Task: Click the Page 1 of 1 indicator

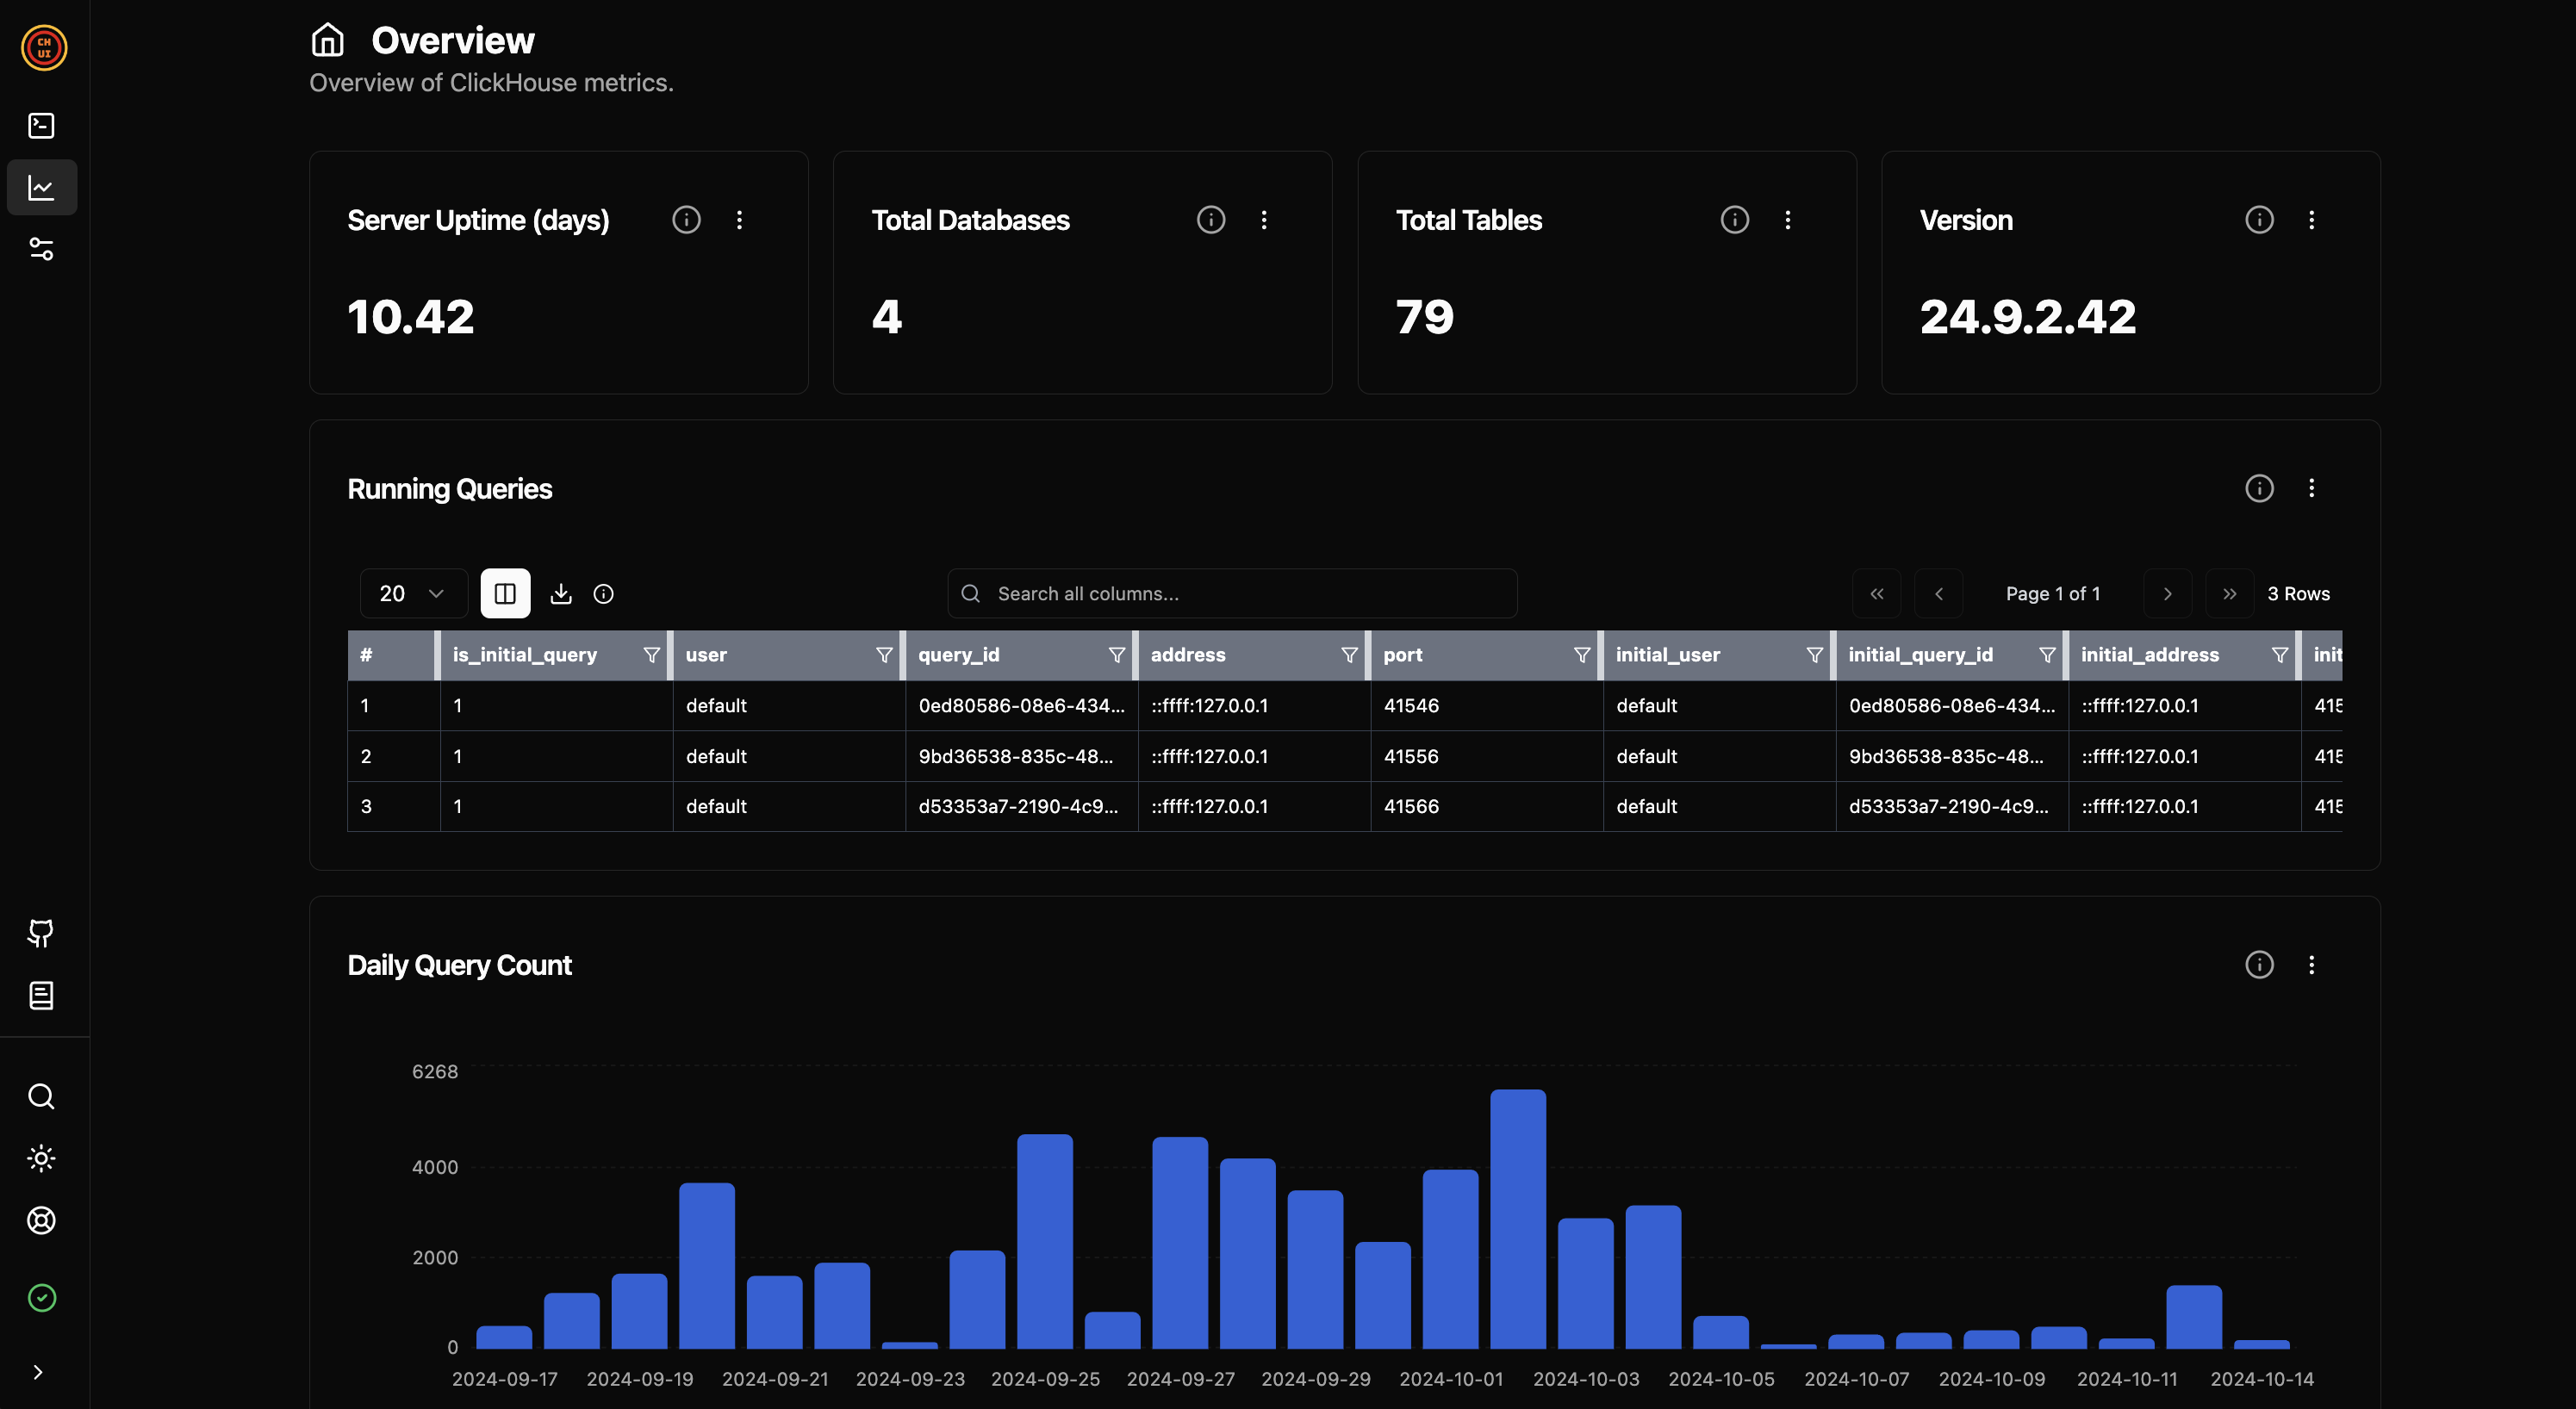Action: 2053,593
